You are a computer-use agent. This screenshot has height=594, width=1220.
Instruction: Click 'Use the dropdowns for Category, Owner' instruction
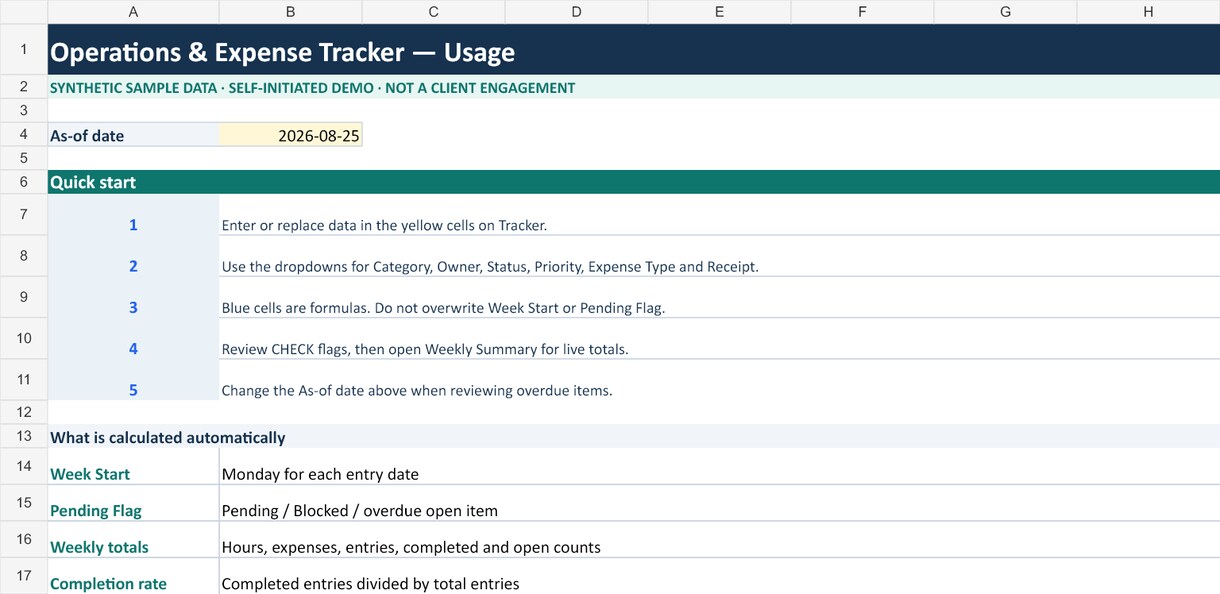click(x=490, y=267)
